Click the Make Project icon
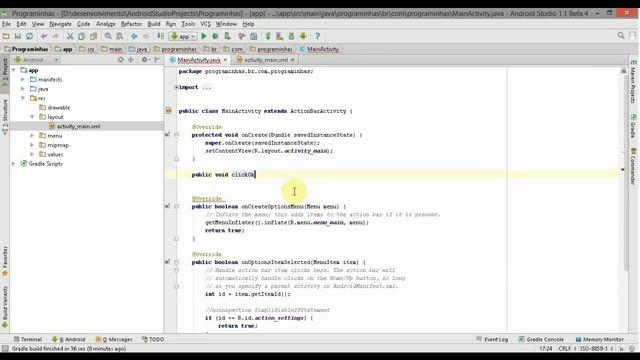 click(160, 36)
